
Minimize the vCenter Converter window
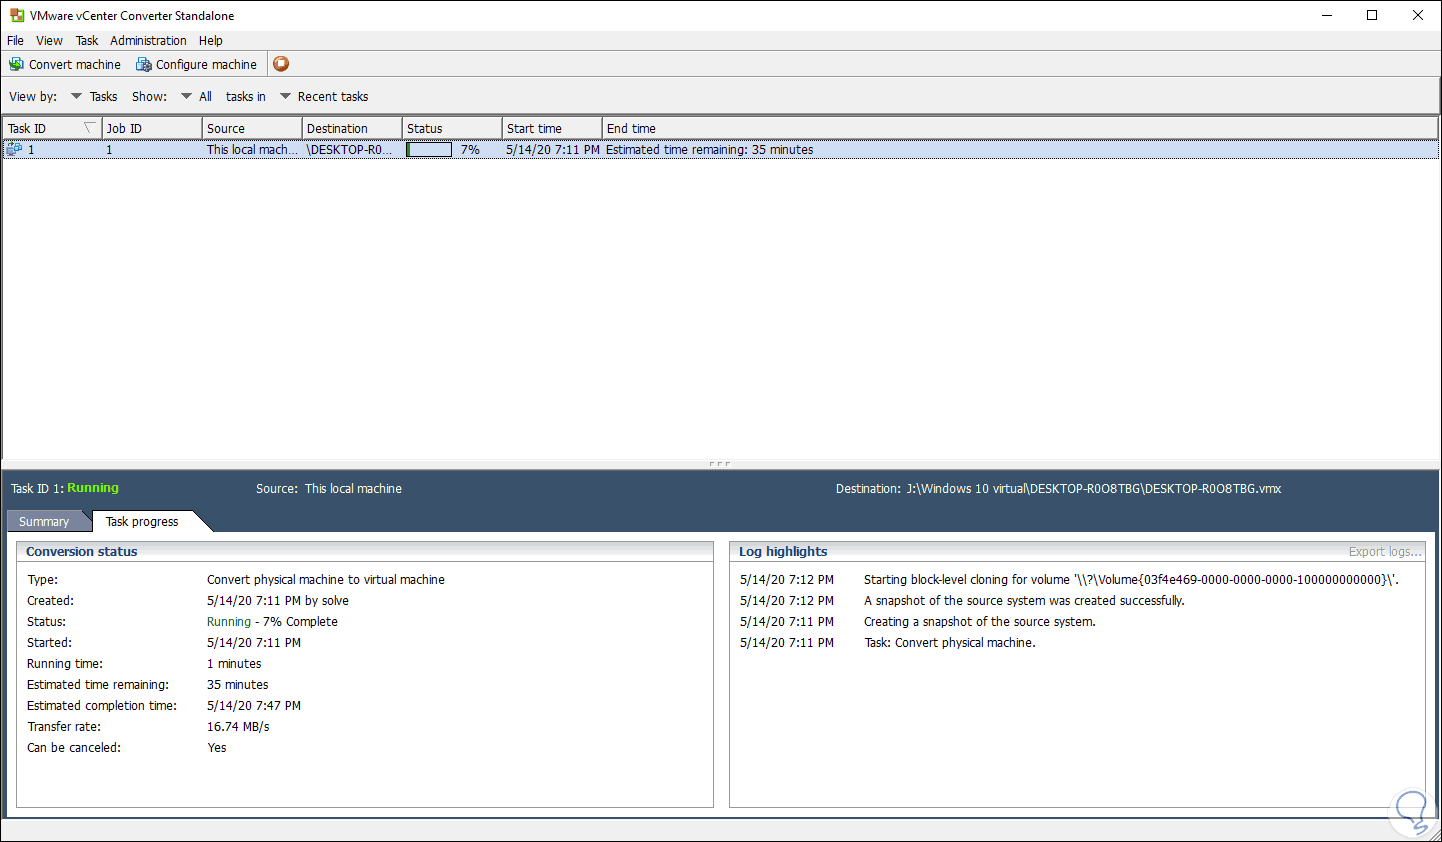coord(1327,15)
